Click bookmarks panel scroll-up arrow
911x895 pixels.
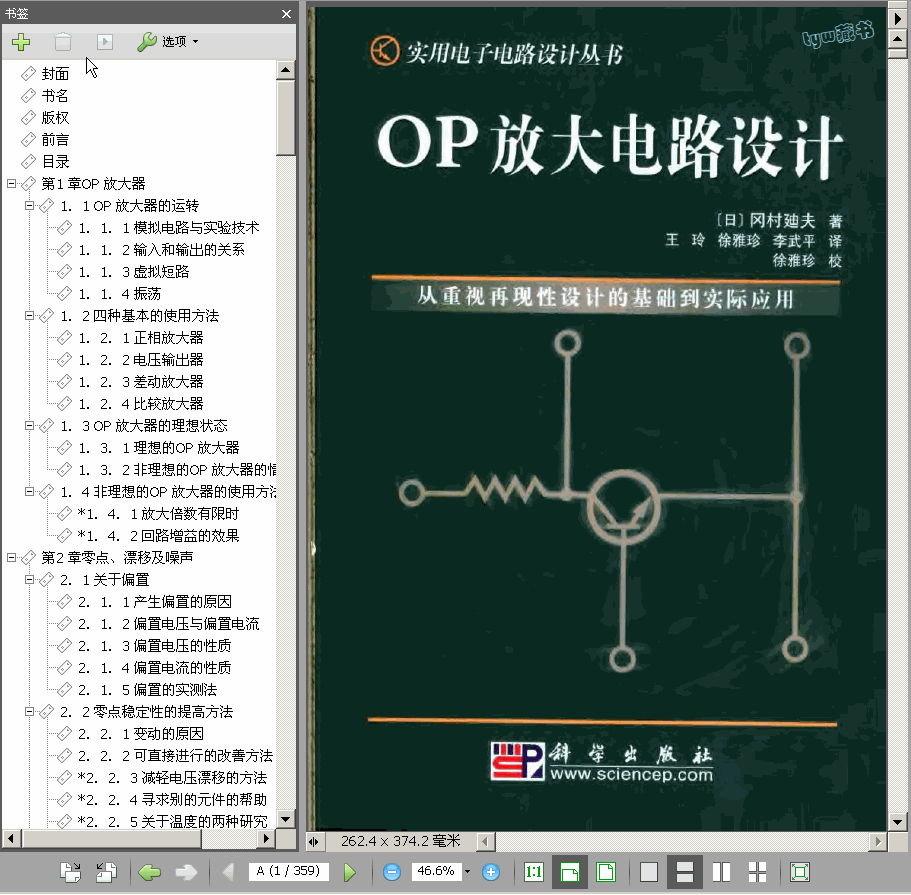point(285,70)
